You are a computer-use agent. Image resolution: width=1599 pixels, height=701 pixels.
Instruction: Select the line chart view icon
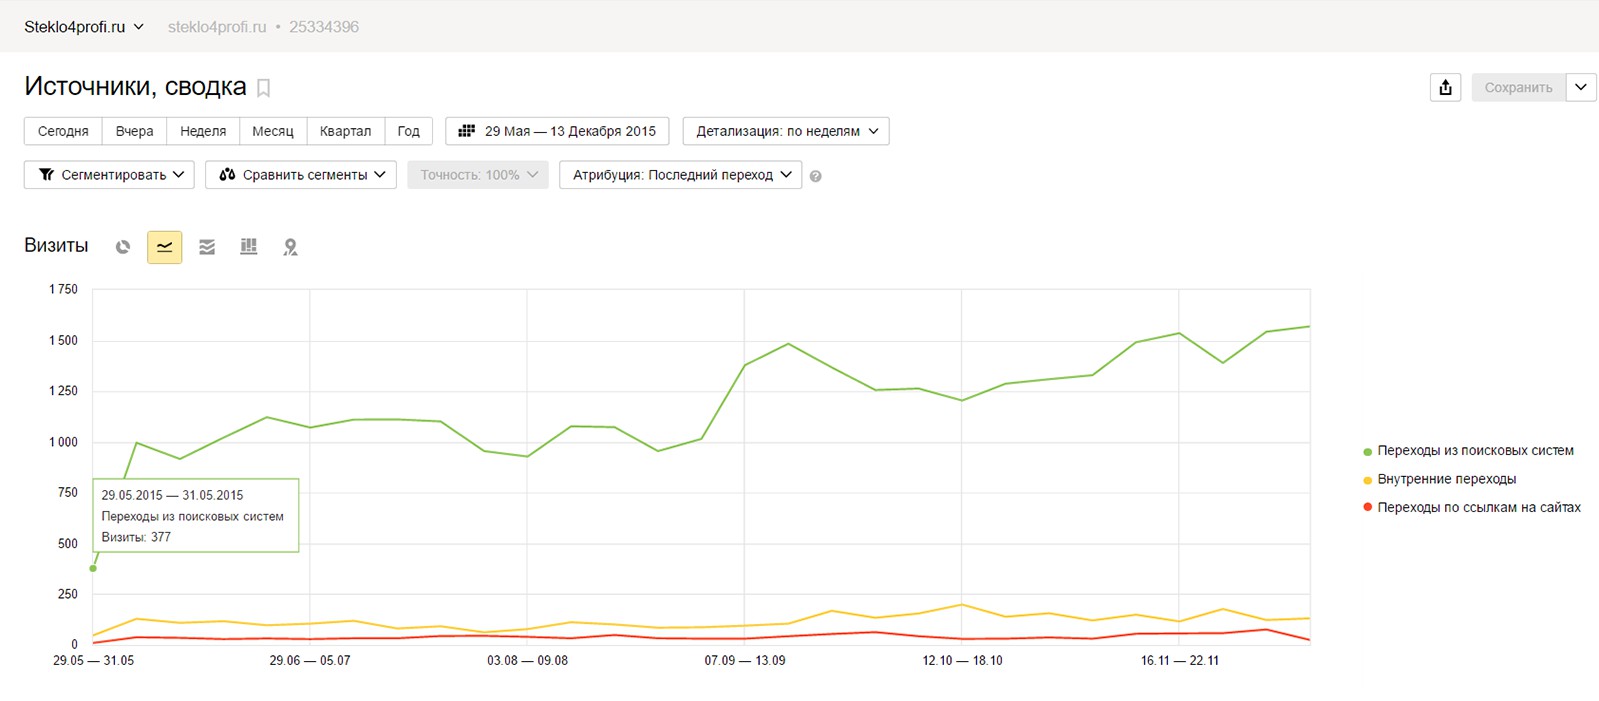[165, 247]
